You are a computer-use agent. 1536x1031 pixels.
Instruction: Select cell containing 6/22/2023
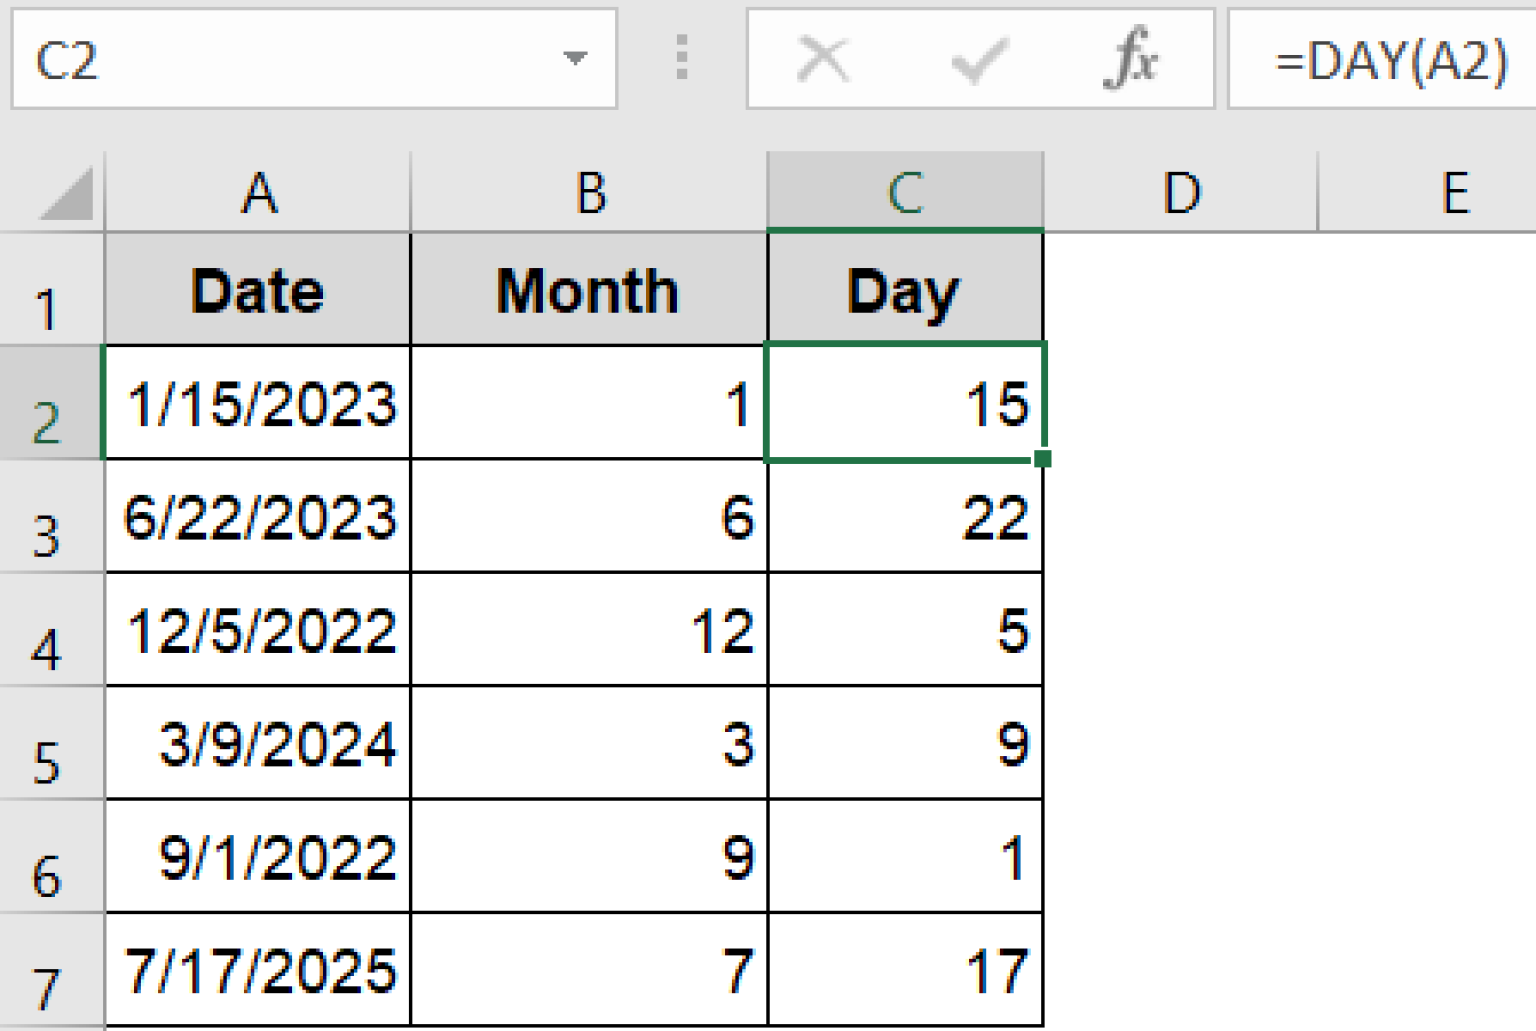tap(258, 517)
